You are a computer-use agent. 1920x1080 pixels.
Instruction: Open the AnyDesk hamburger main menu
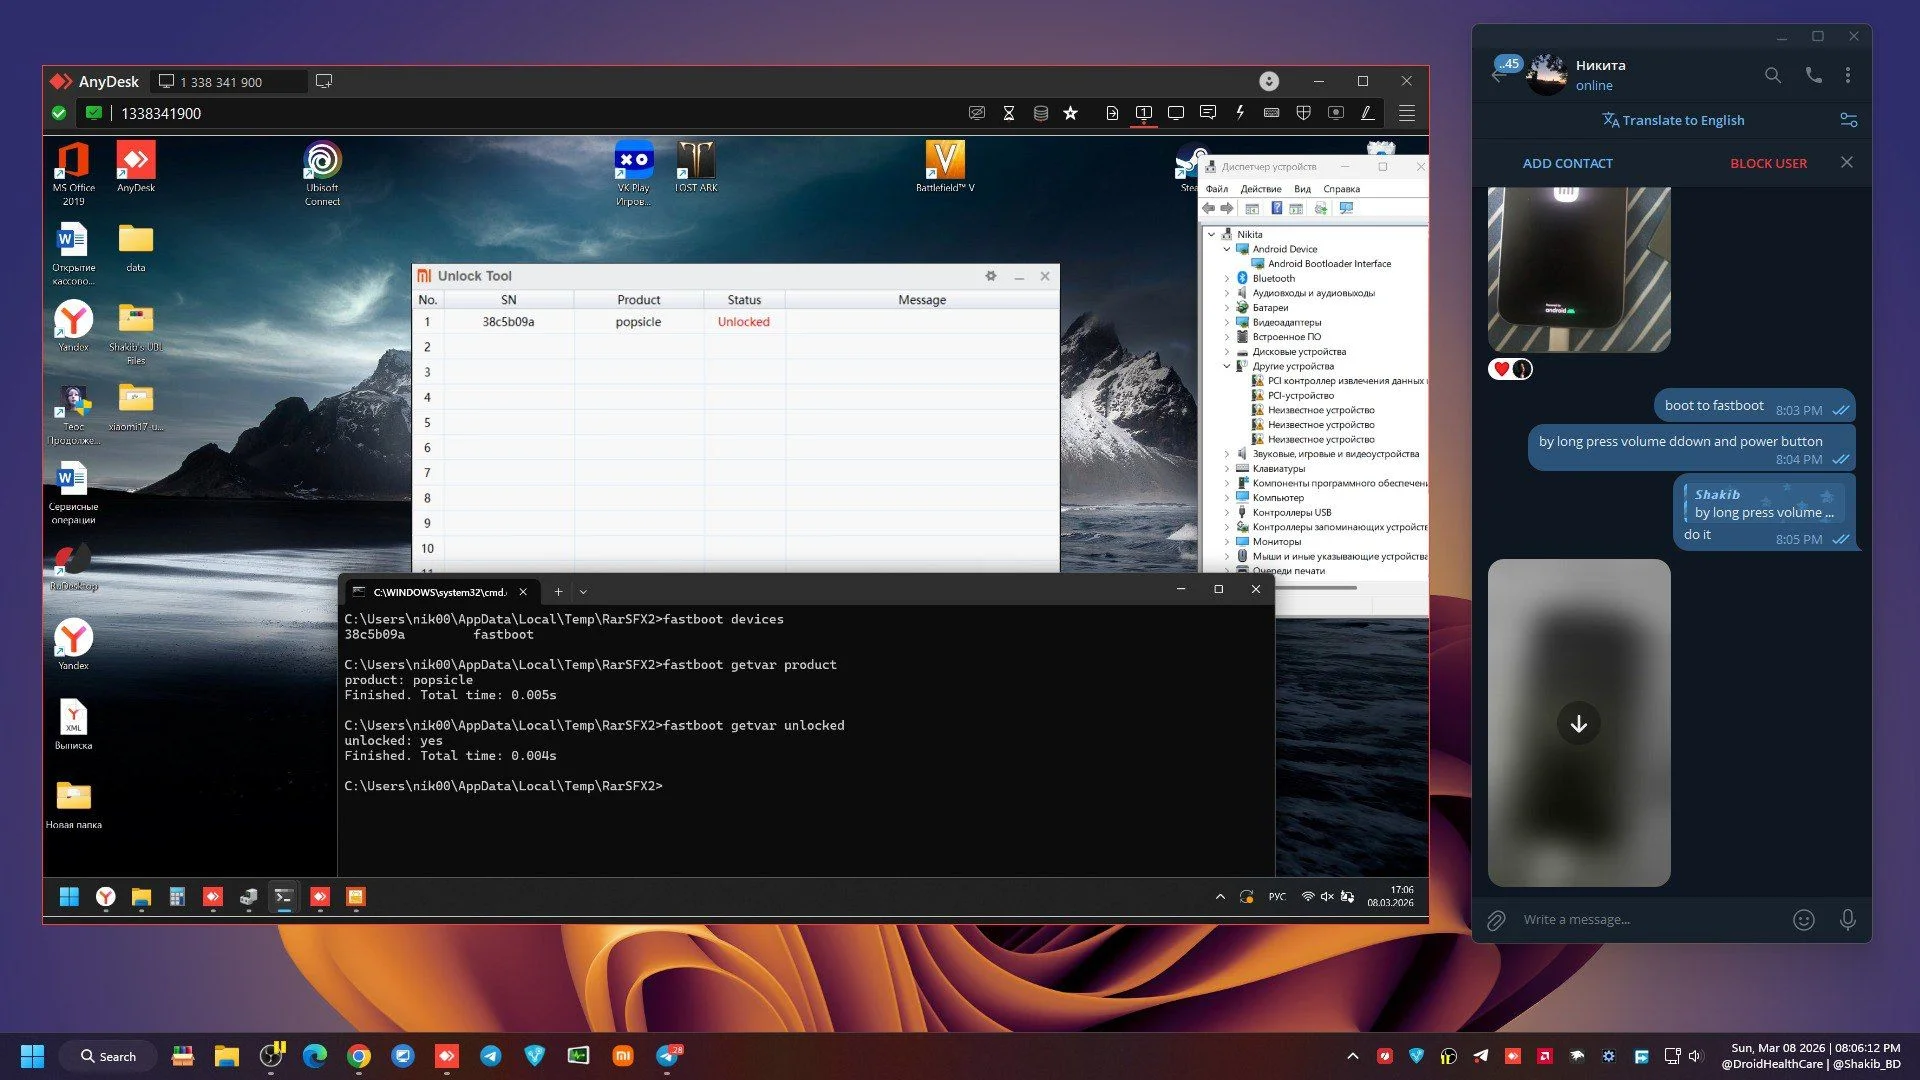pyautogui.click(x=1407, y=113)
